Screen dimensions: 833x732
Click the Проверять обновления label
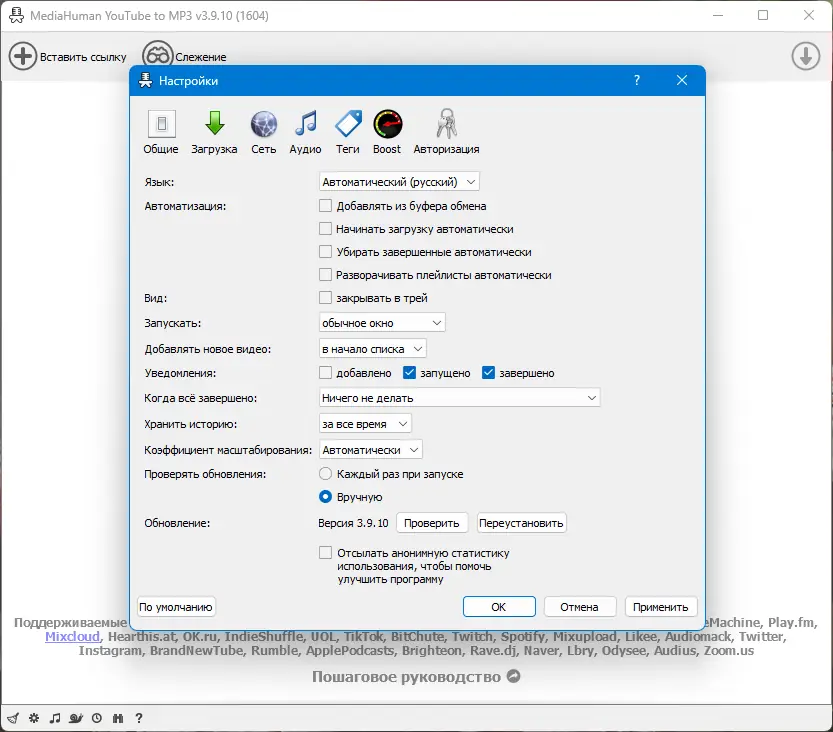coord(205,474)
